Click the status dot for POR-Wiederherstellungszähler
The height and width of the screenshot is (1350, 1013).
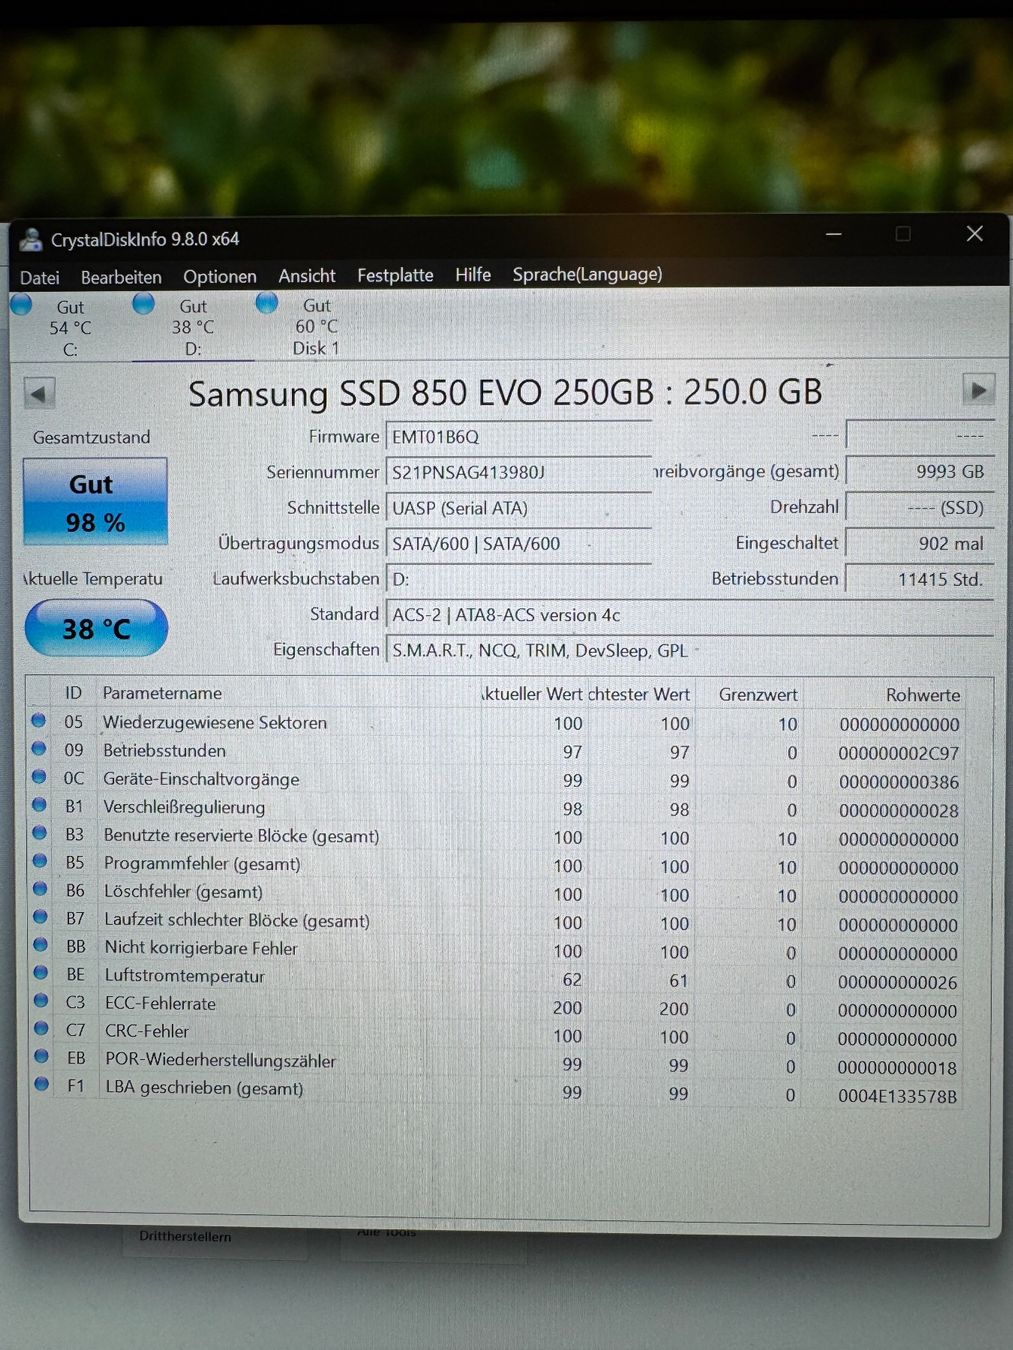point(42,1055)
